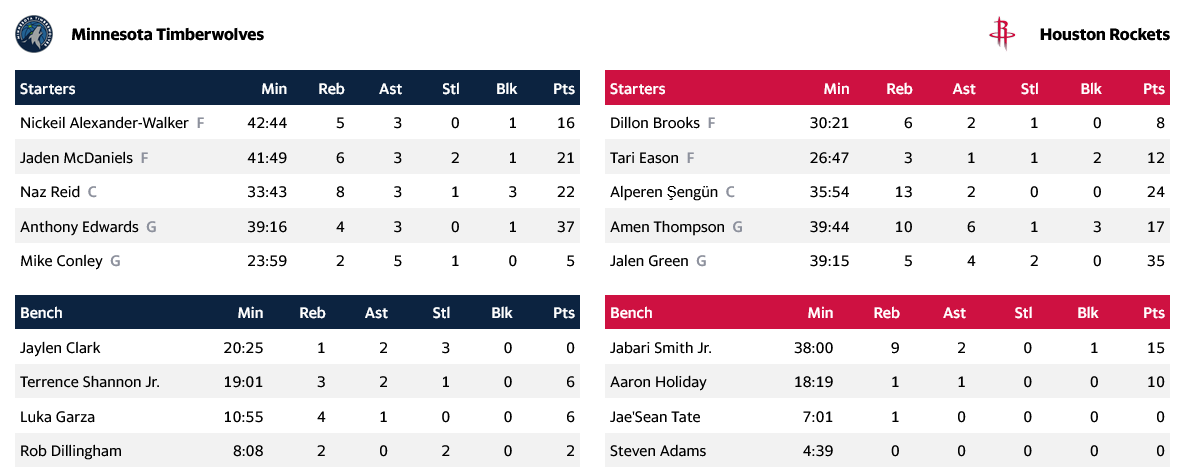Click Alperen Şengün's name
The image size is (1182, 471).
pos(664,192)
